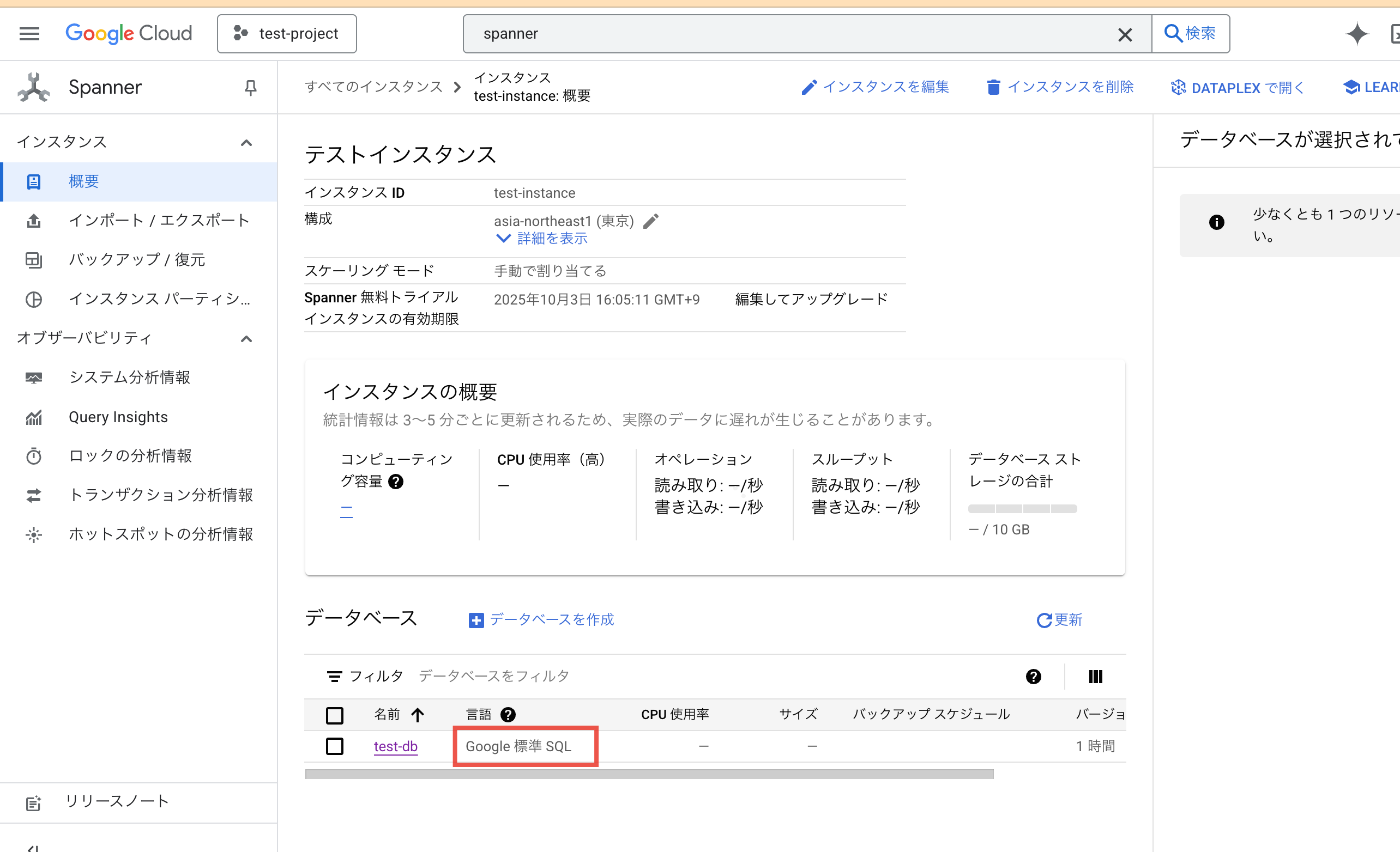Click the info icon in right panel
The width and height of the screenshot is (1400, 852).
pyautogui.click(x=1217, y=223)
